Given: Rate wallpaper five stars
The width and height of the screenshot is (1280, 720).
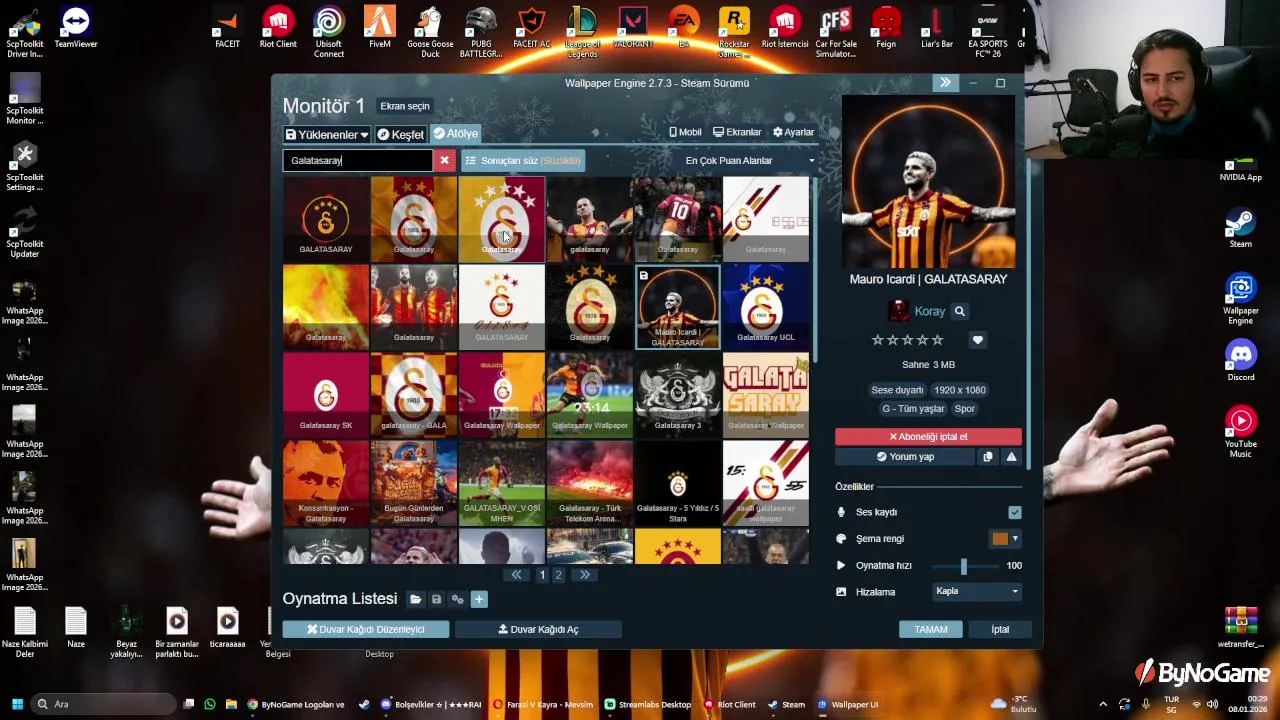Looking at the screenshot, I should point(938,340).
